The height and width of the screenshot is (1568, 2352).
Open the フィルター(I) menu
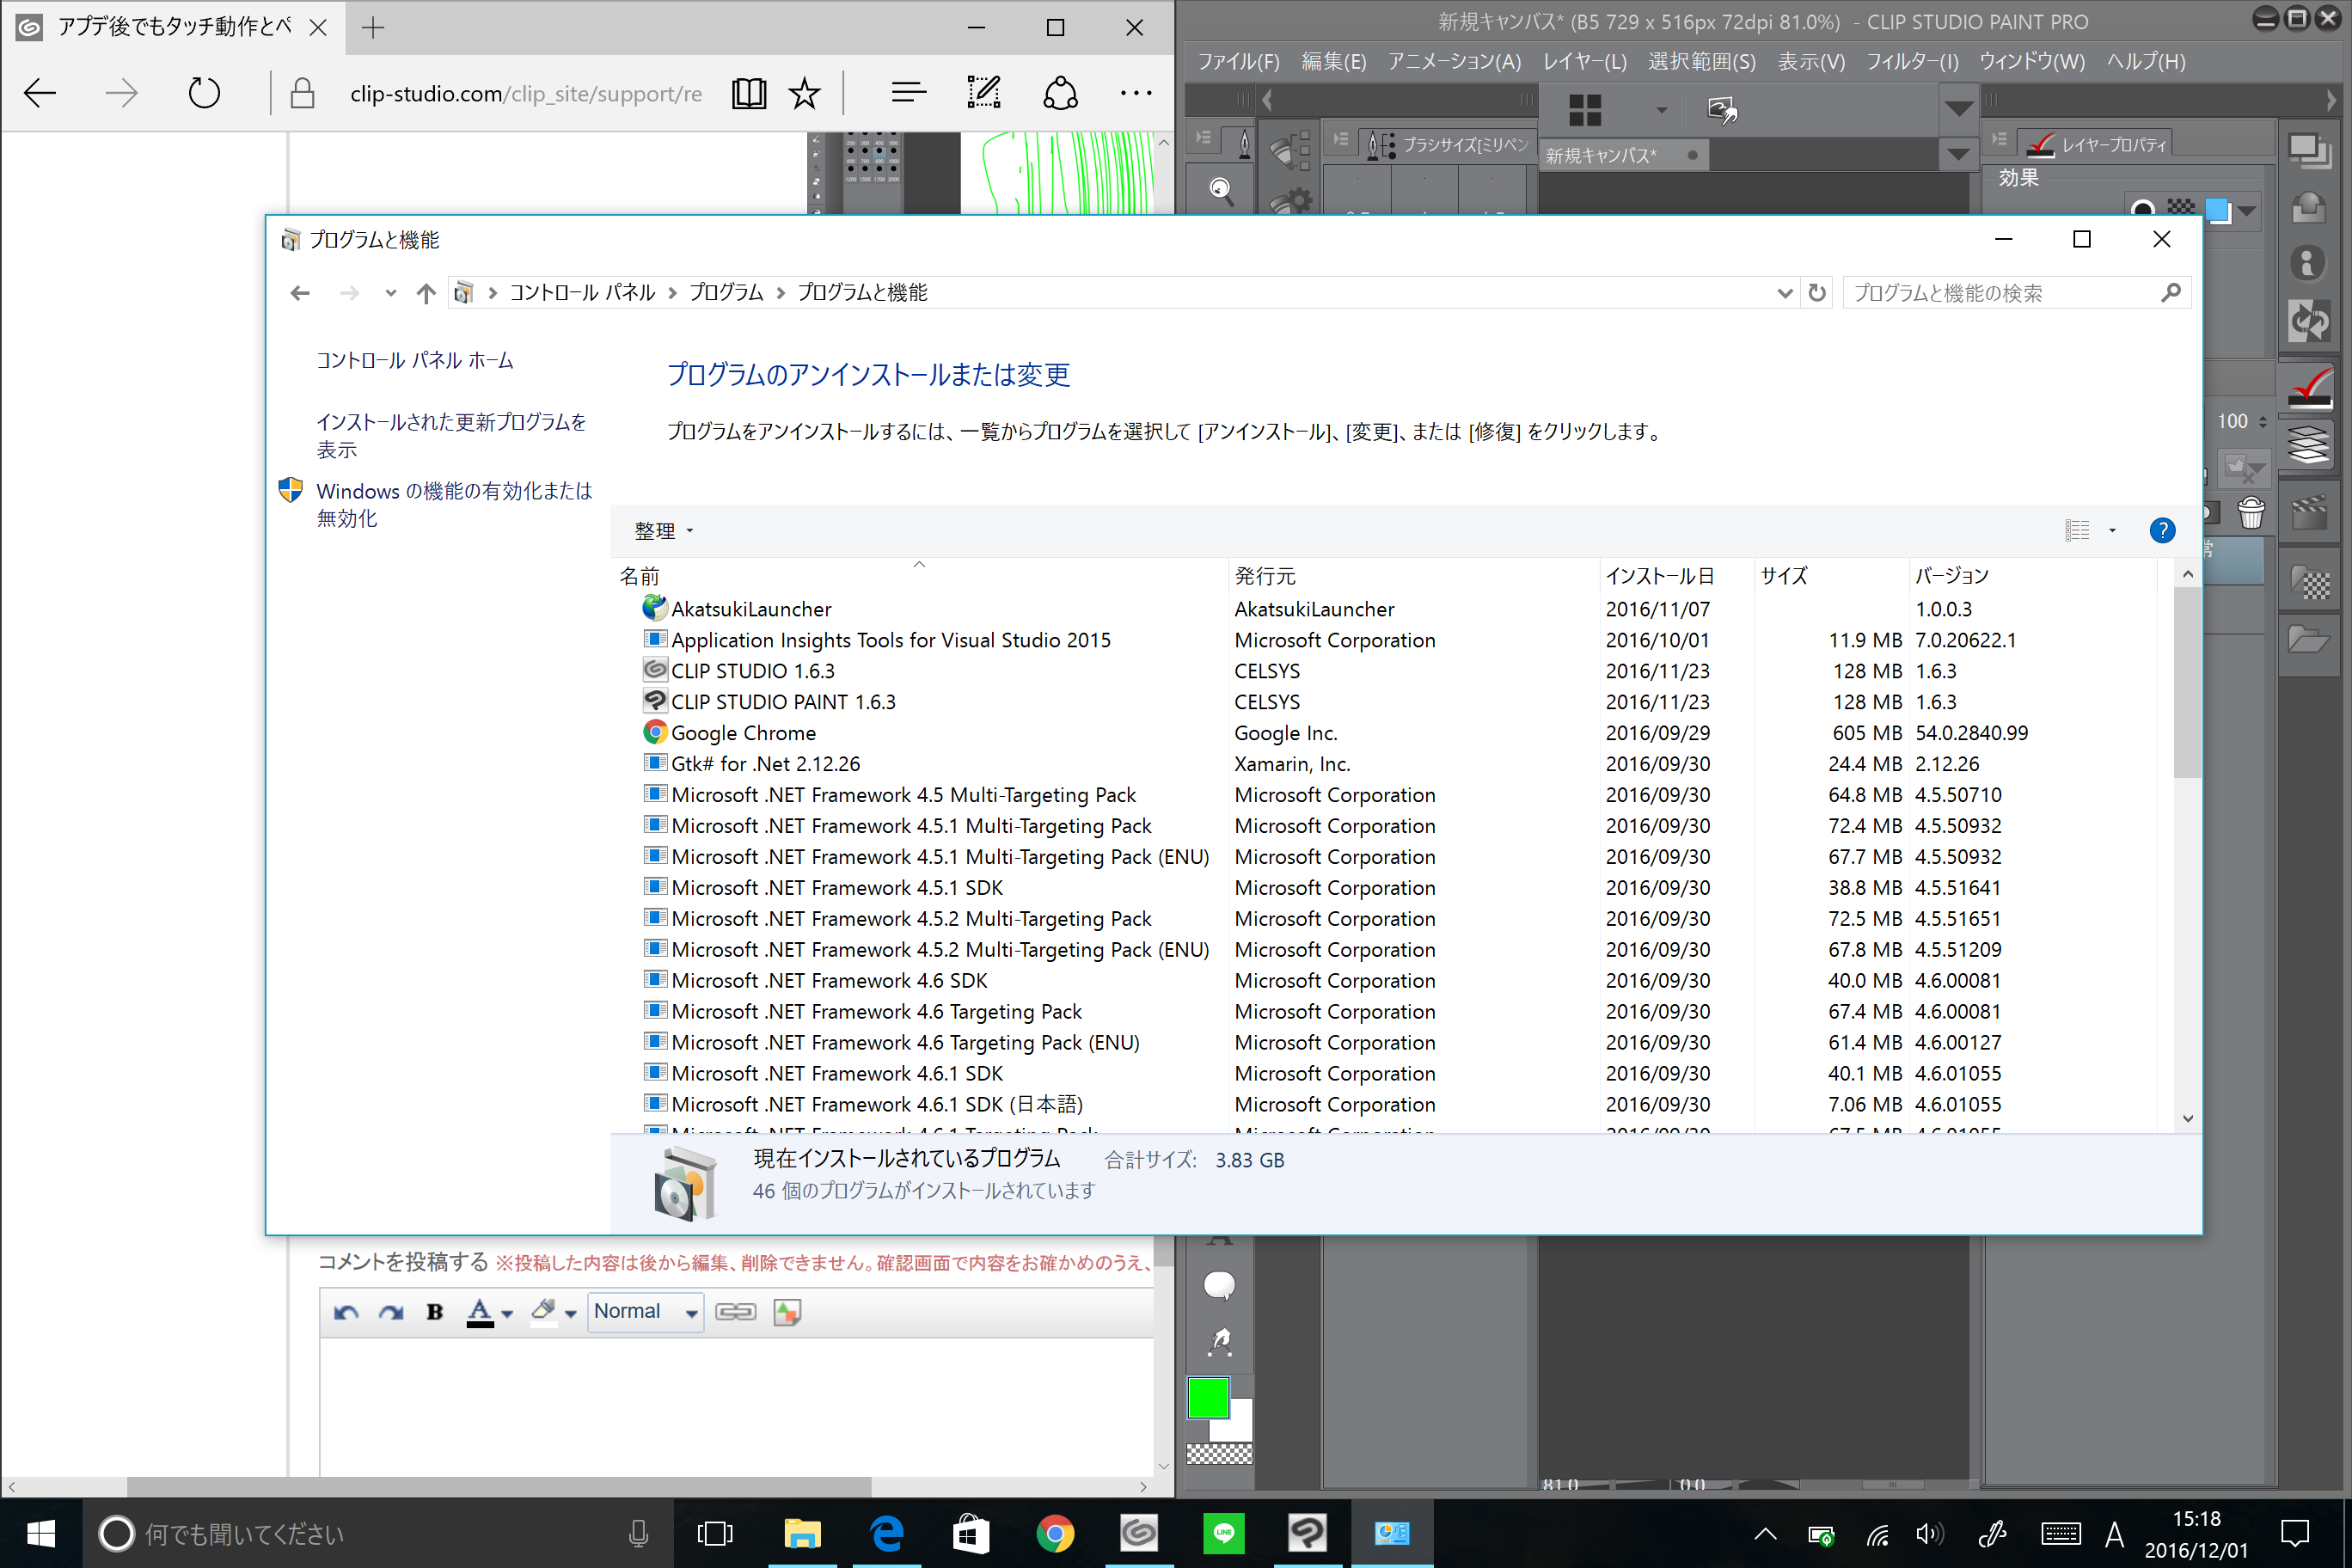click(x=1911, y=62)
